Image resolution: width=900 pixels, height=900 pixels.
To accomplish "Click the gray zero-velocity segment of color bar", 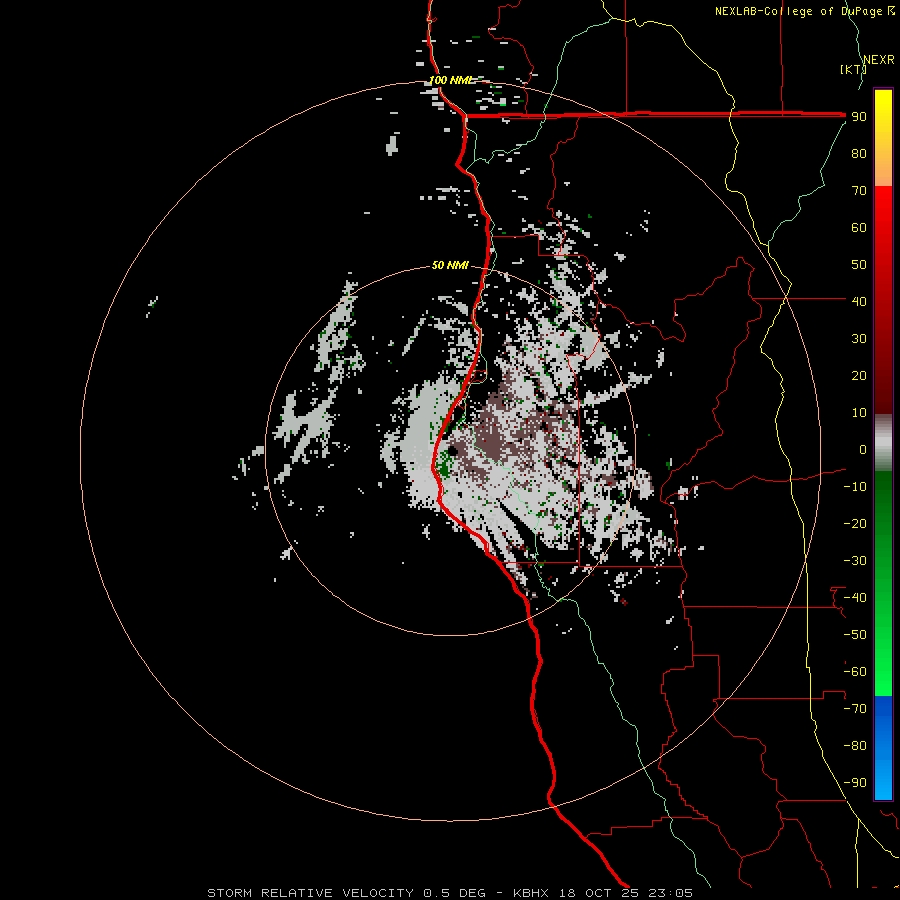I will click(883, 443).
